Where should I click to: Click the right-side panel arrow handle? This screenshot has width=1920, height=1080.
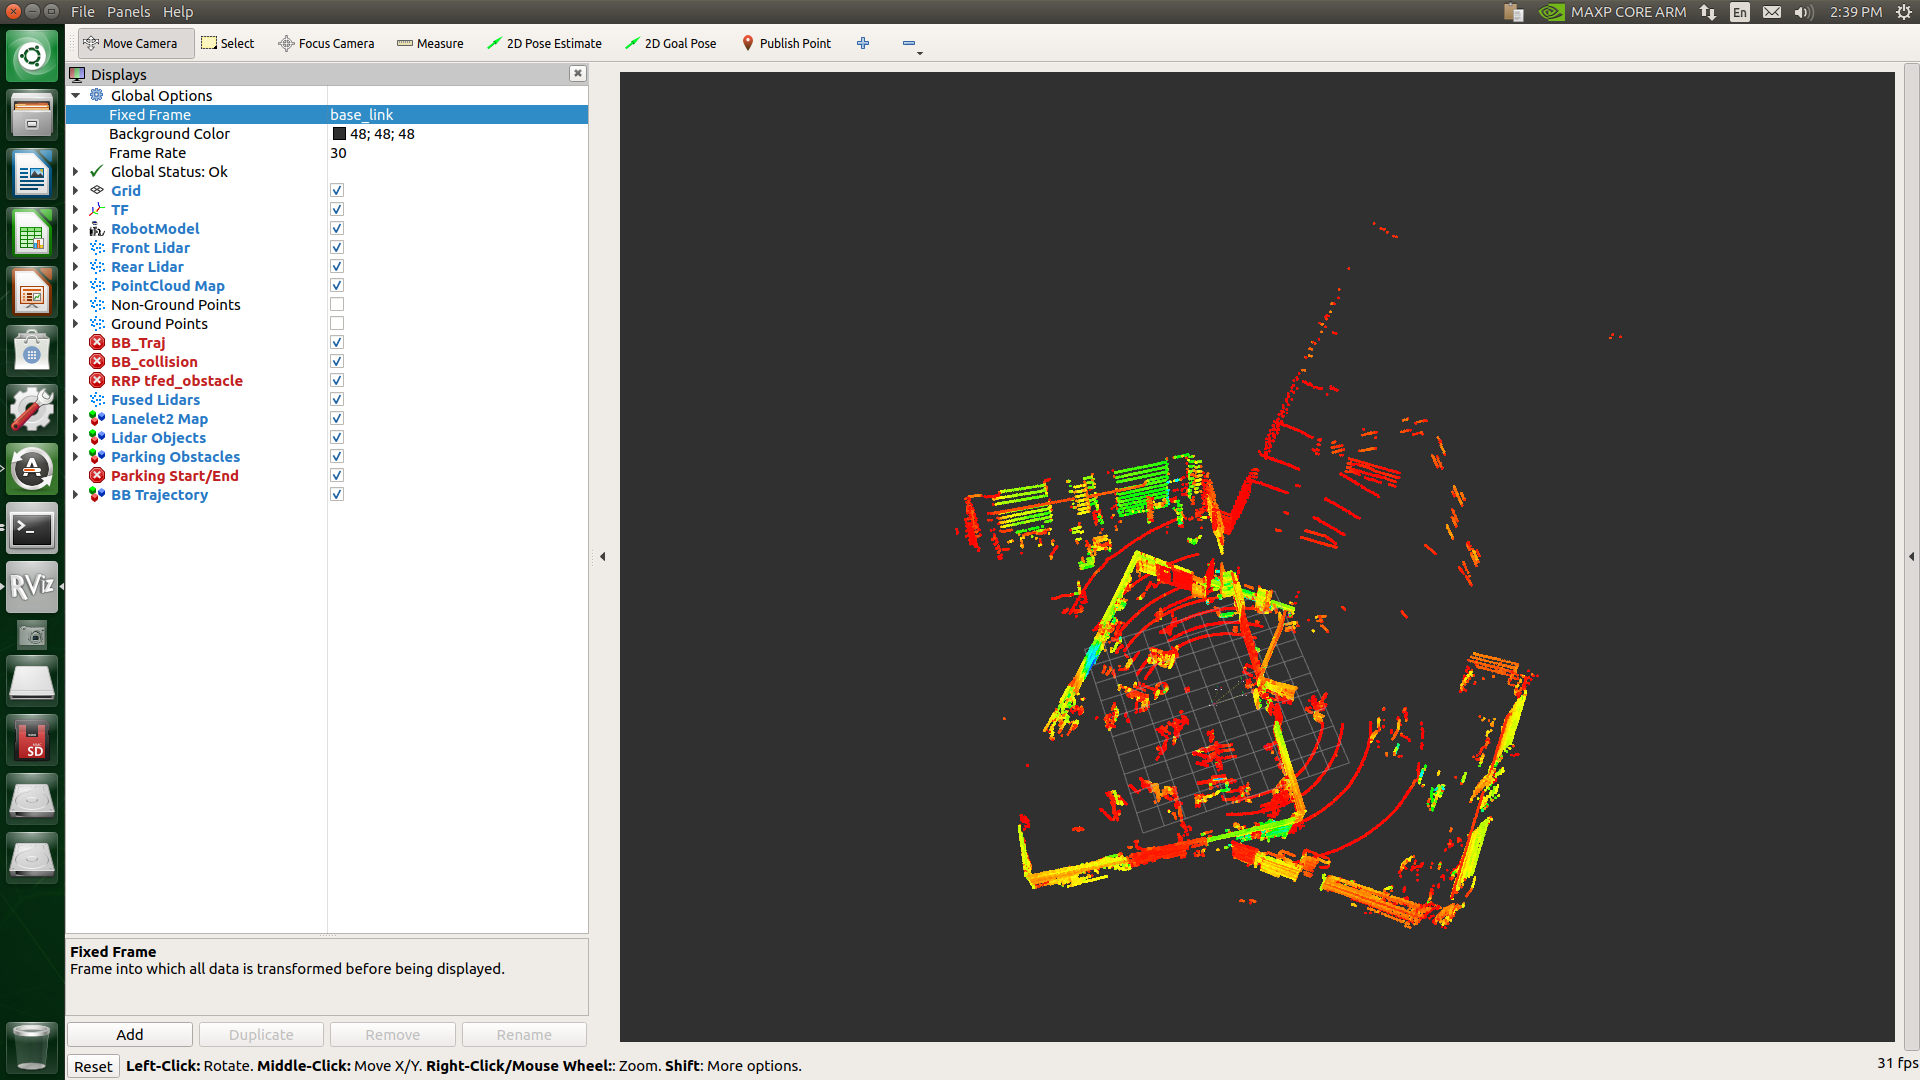[1911, 556]
